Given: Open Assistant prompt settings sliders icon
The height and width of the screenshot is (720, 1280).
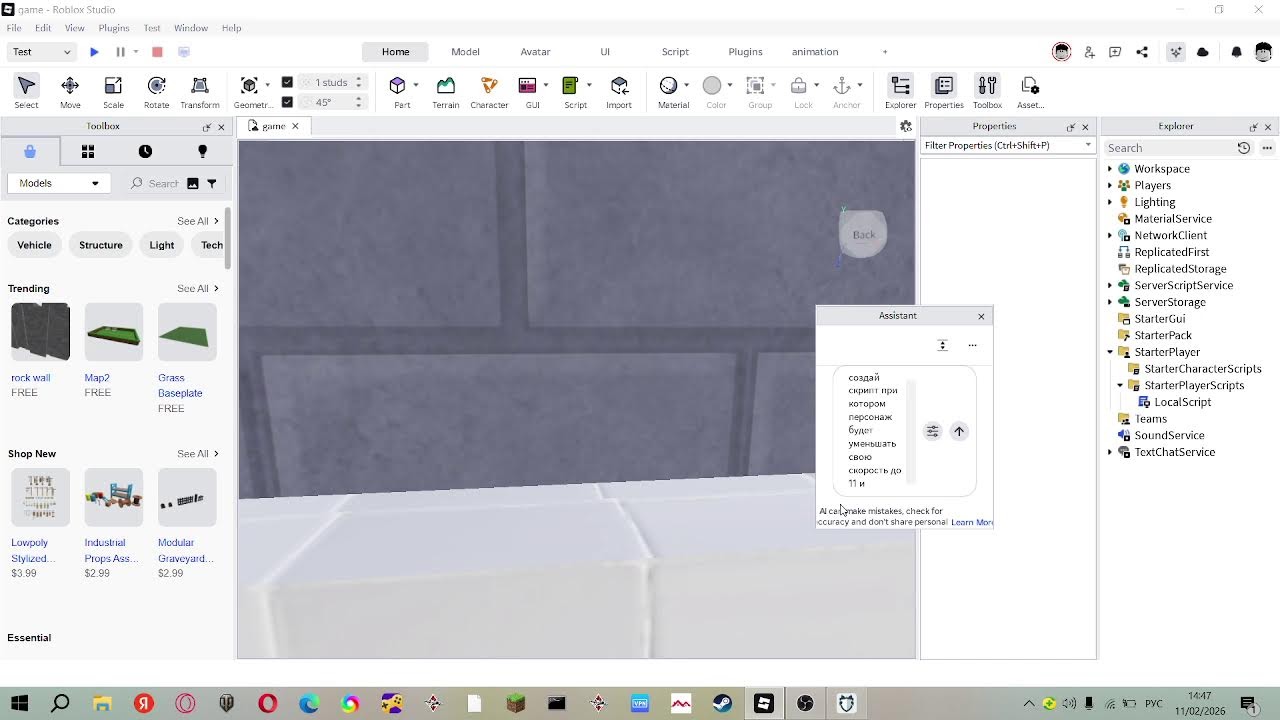Looking at the screenshot, I should tap(932, 431).
